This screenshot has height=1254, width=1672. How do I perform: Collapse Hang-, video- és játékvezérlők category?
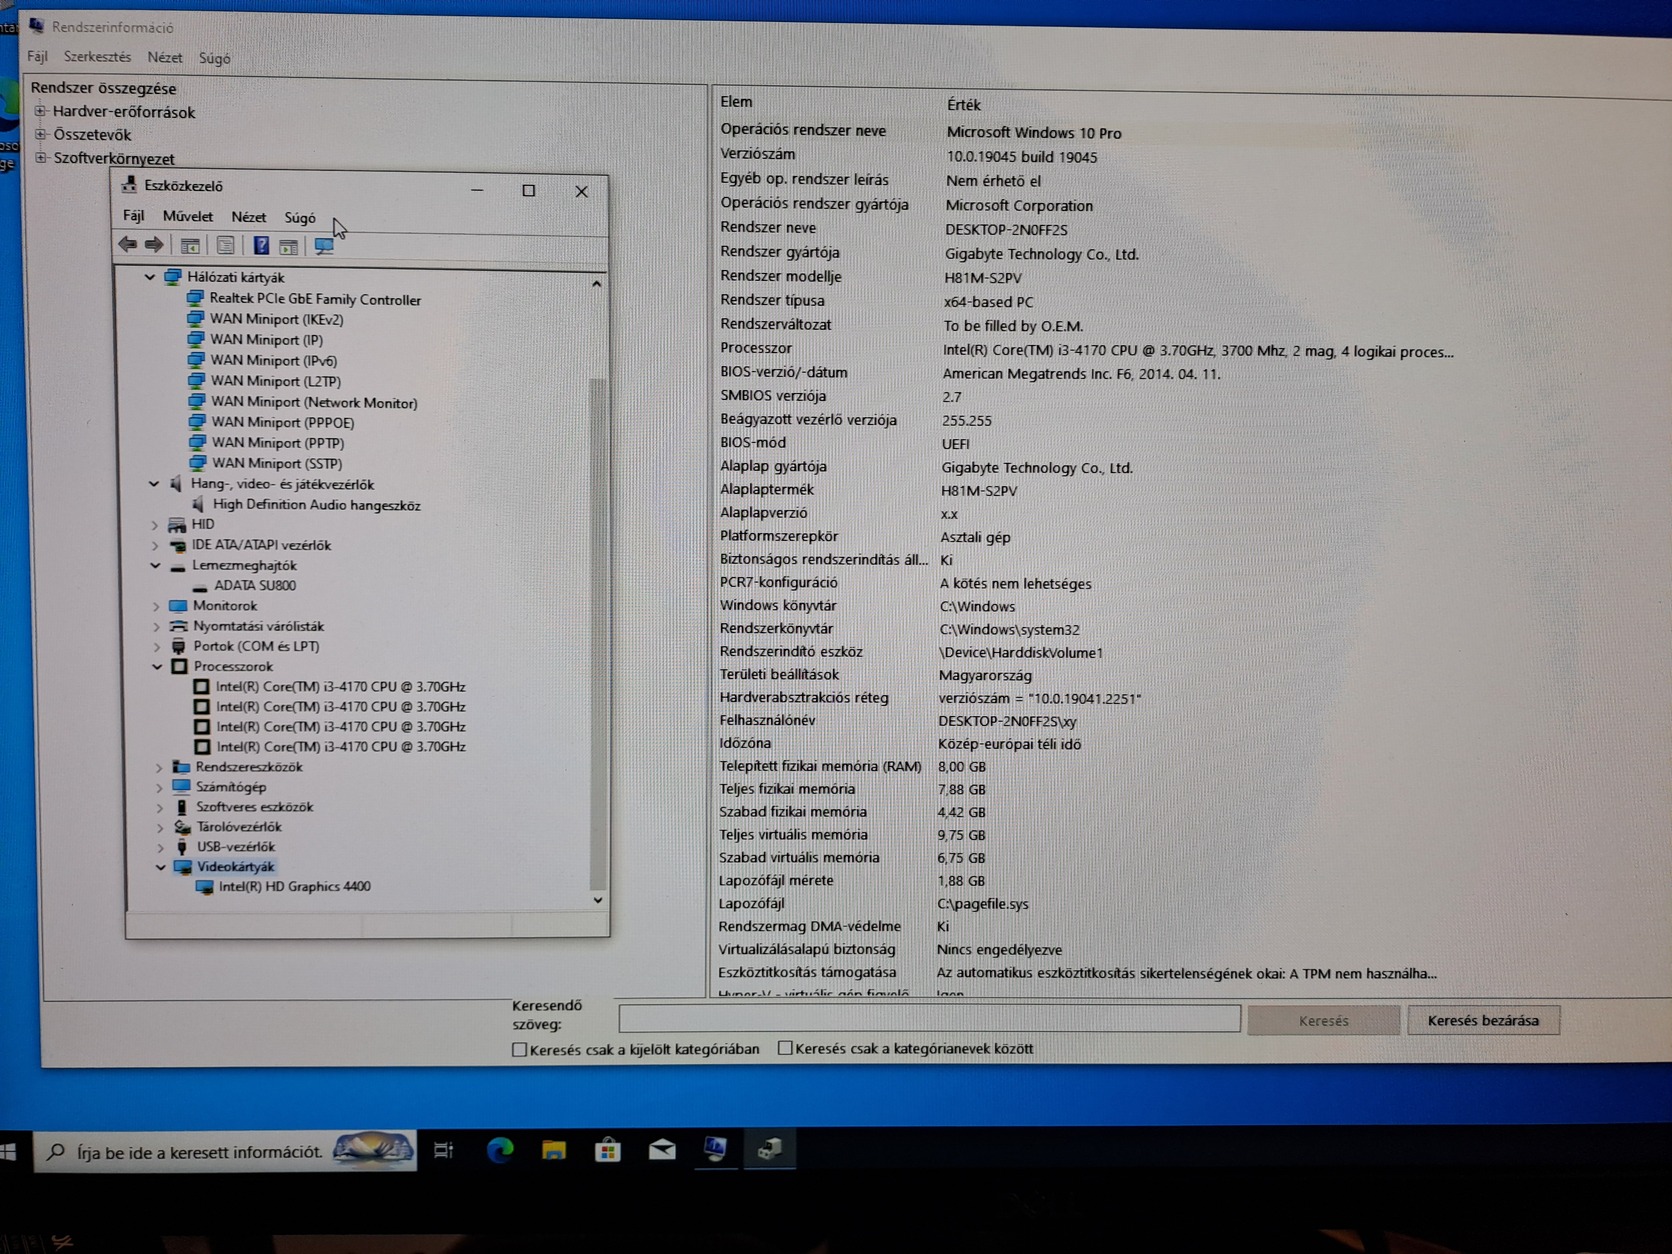pos(154,484)
